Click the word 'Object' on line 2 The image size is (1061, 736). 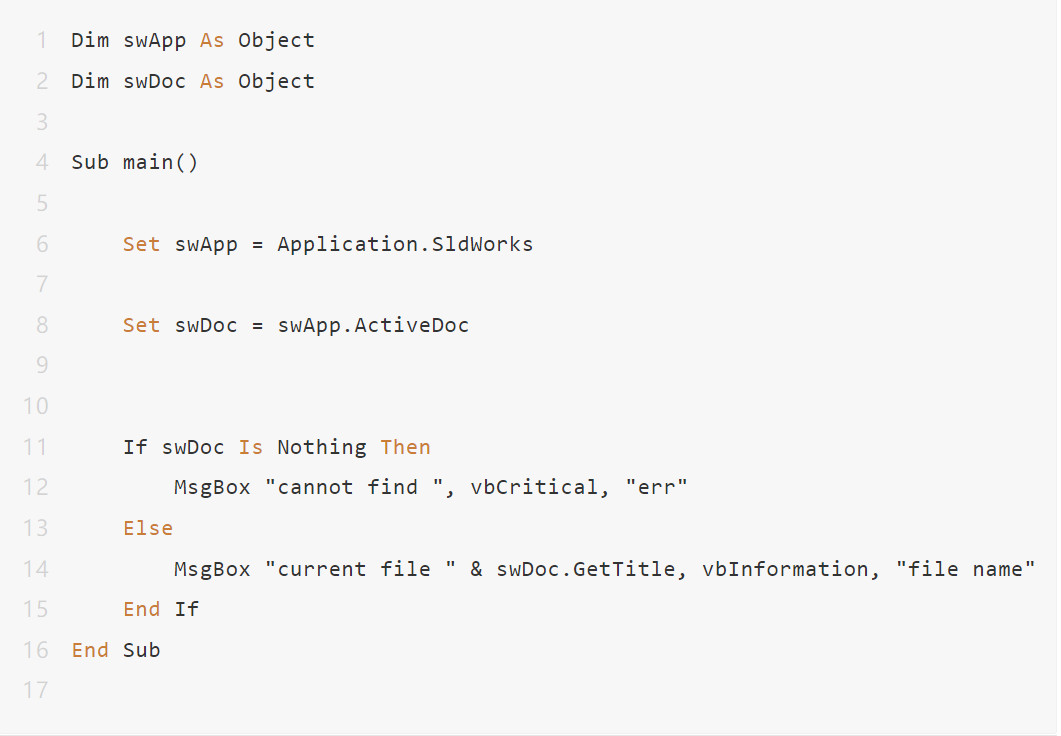click(x=276, y=81)
